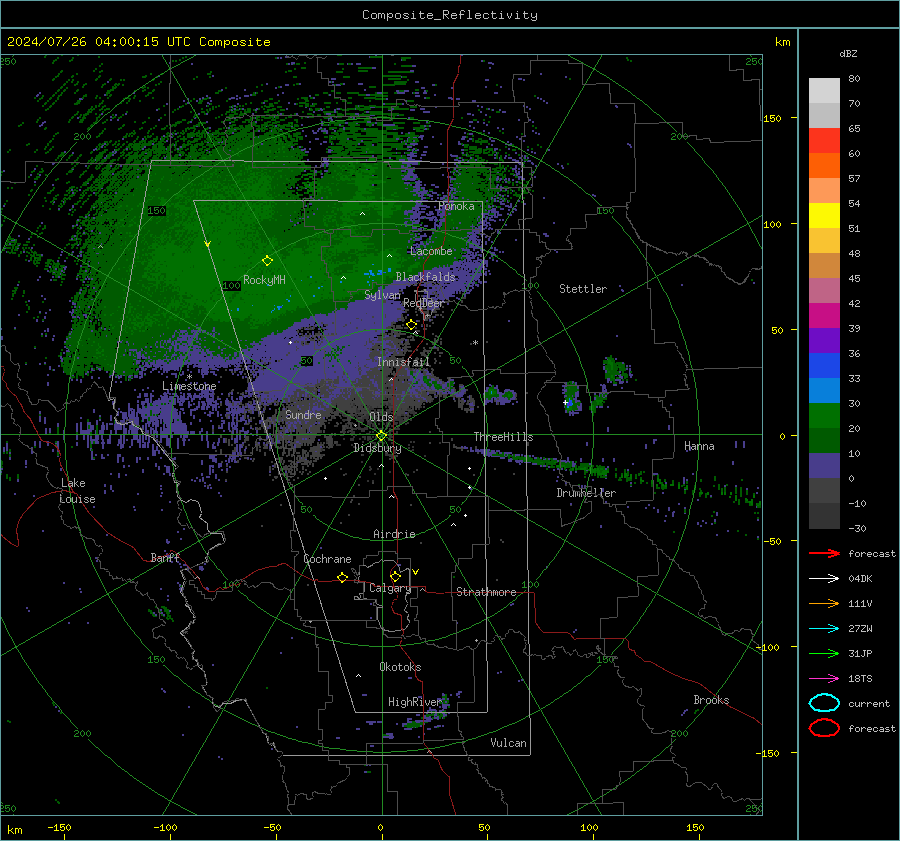Click the Cochrane city label
900x841 pixels.
click(327, 559)
